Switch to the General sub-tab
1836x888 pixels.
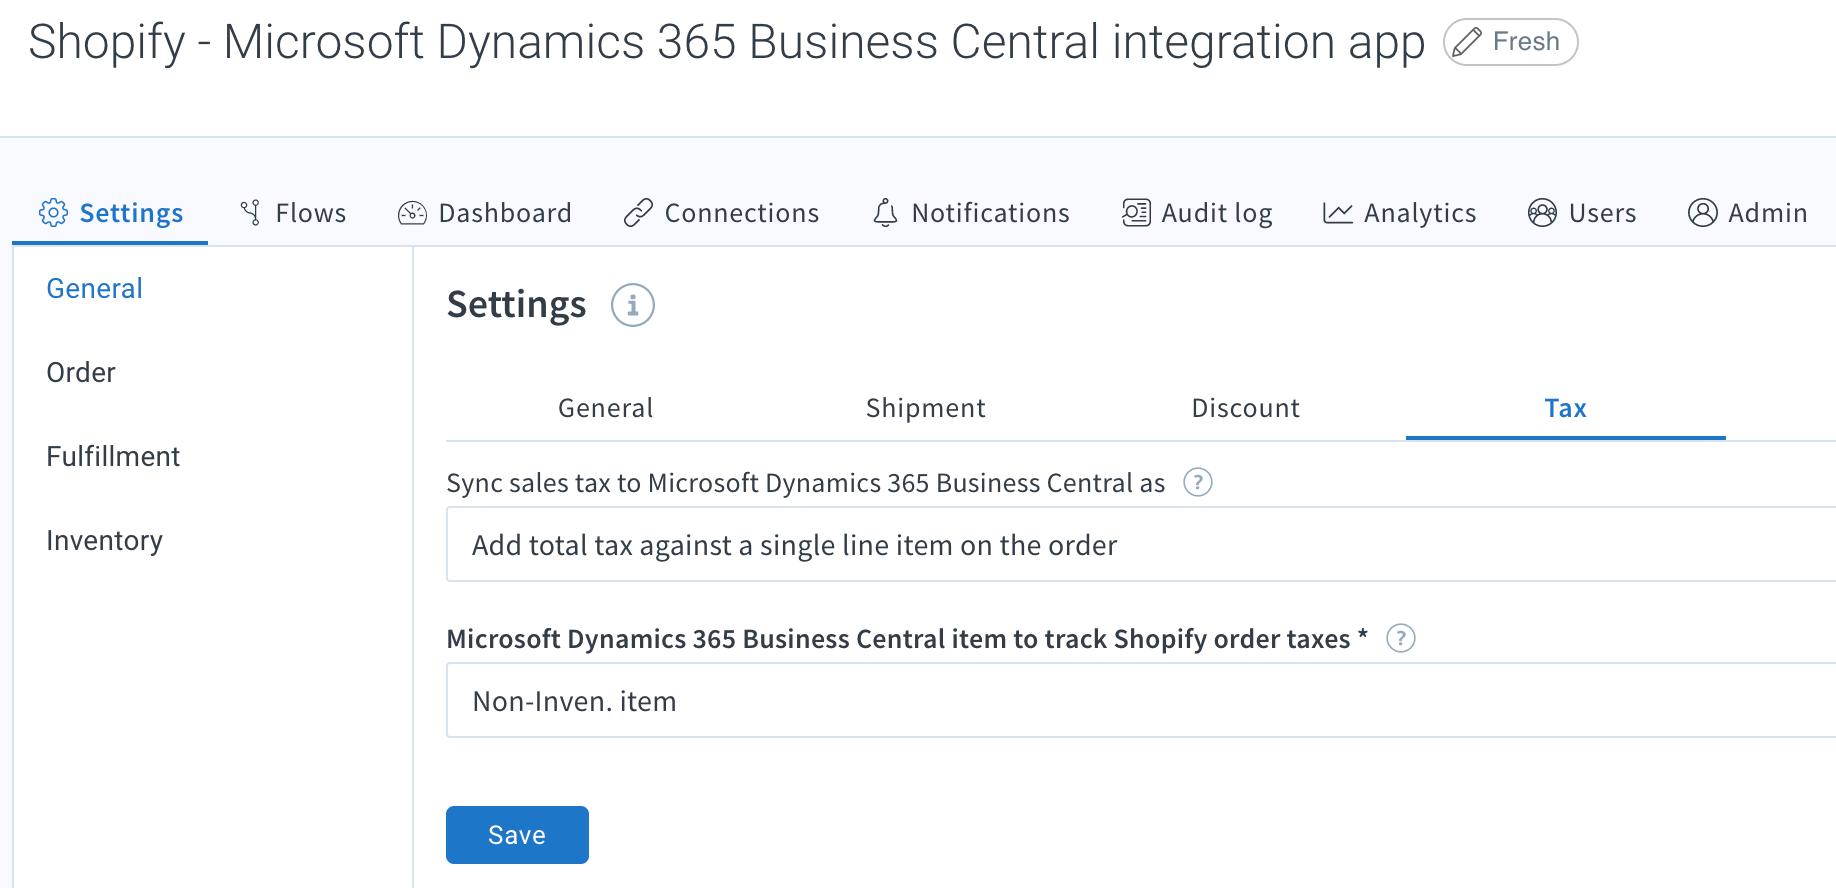(606, 408)
